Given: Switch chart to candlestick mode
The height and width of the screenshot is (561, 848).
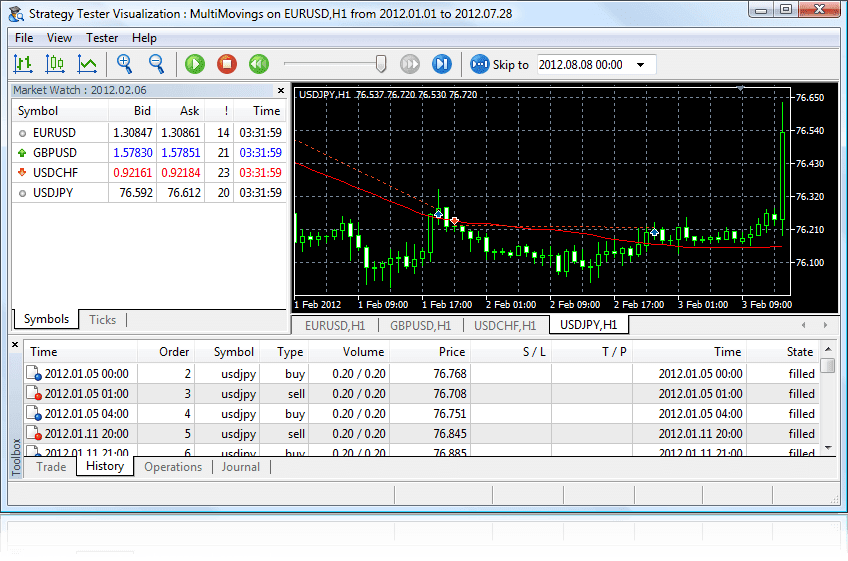Looking at the screenshot, I should (x=55, y=64).
